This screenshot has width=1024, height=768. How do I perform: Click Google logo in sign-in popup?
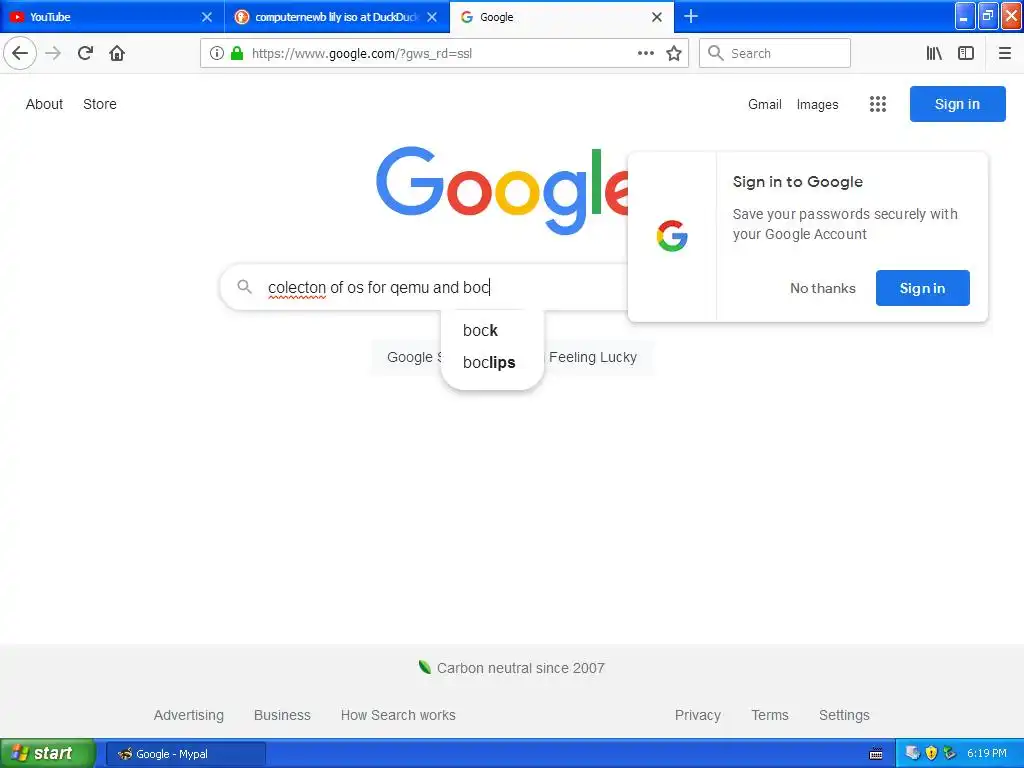pyautogui.click(x=672, y=236)
